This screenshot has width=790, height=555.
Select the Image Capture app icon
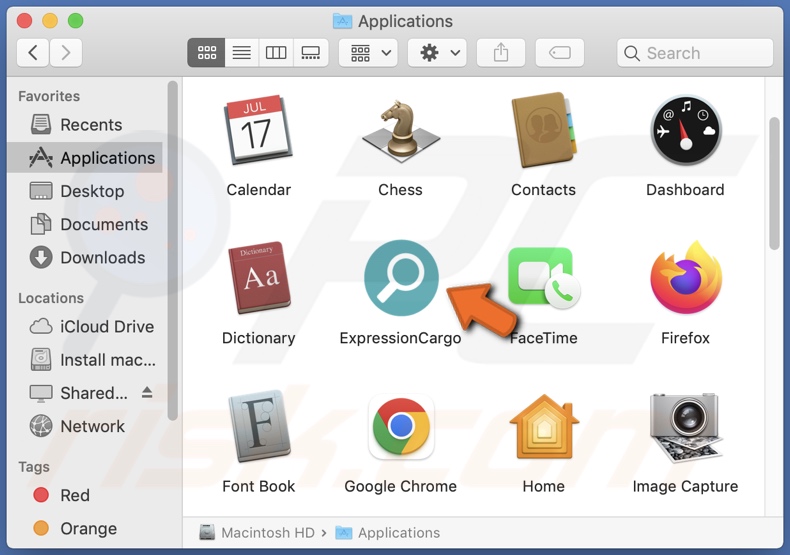(686, 428)
